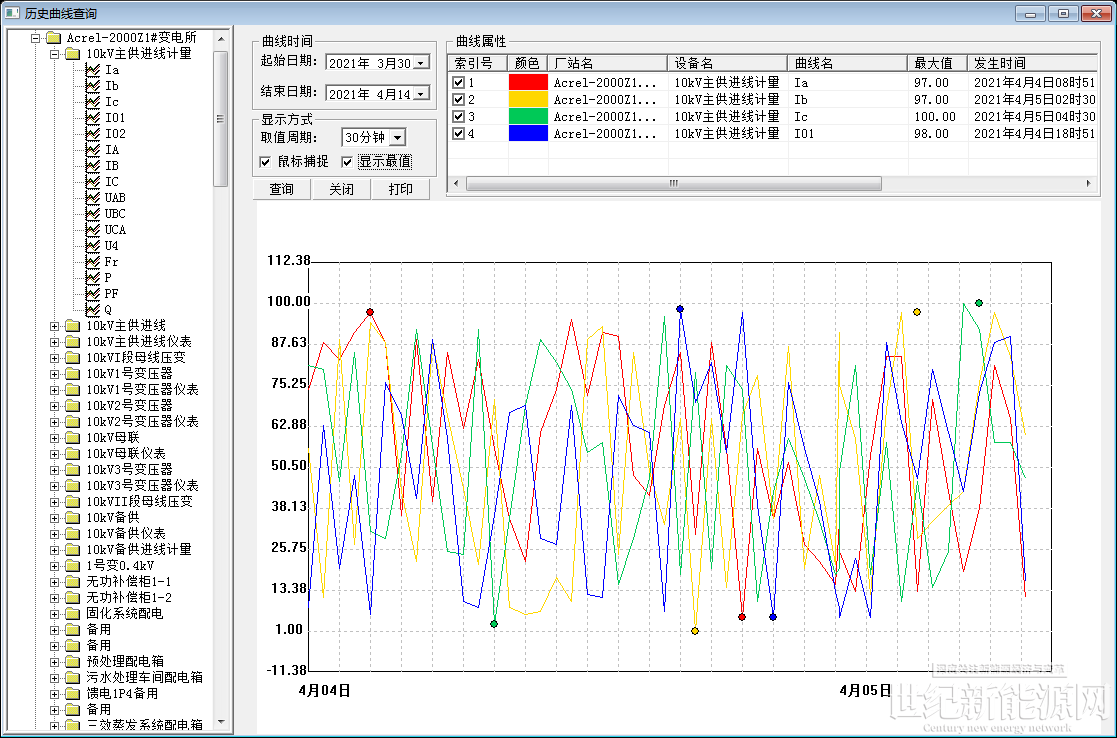Uncheck curve index 3 checkbox
The image size is (1117, 738).
[x=459, y=117]
